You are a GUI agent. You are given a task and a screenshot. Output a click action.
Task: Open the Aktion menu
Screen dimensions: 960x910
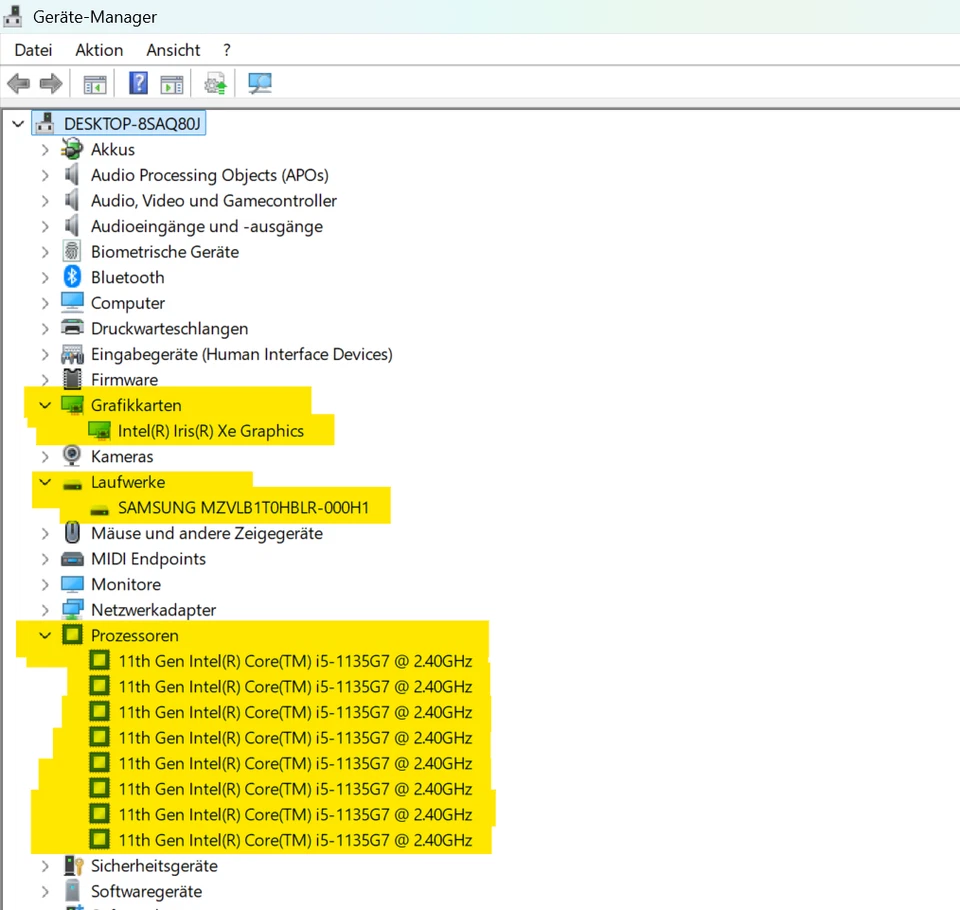pyautogui.click(x=99, y=50)
